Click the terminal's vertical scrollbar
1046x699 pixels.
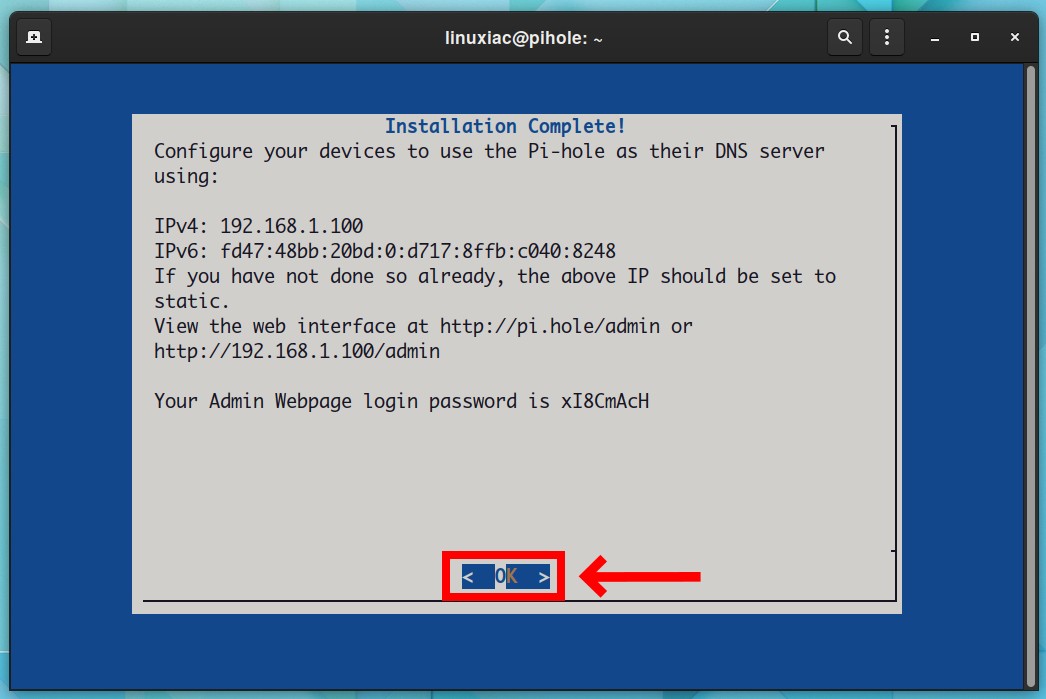1031,377
